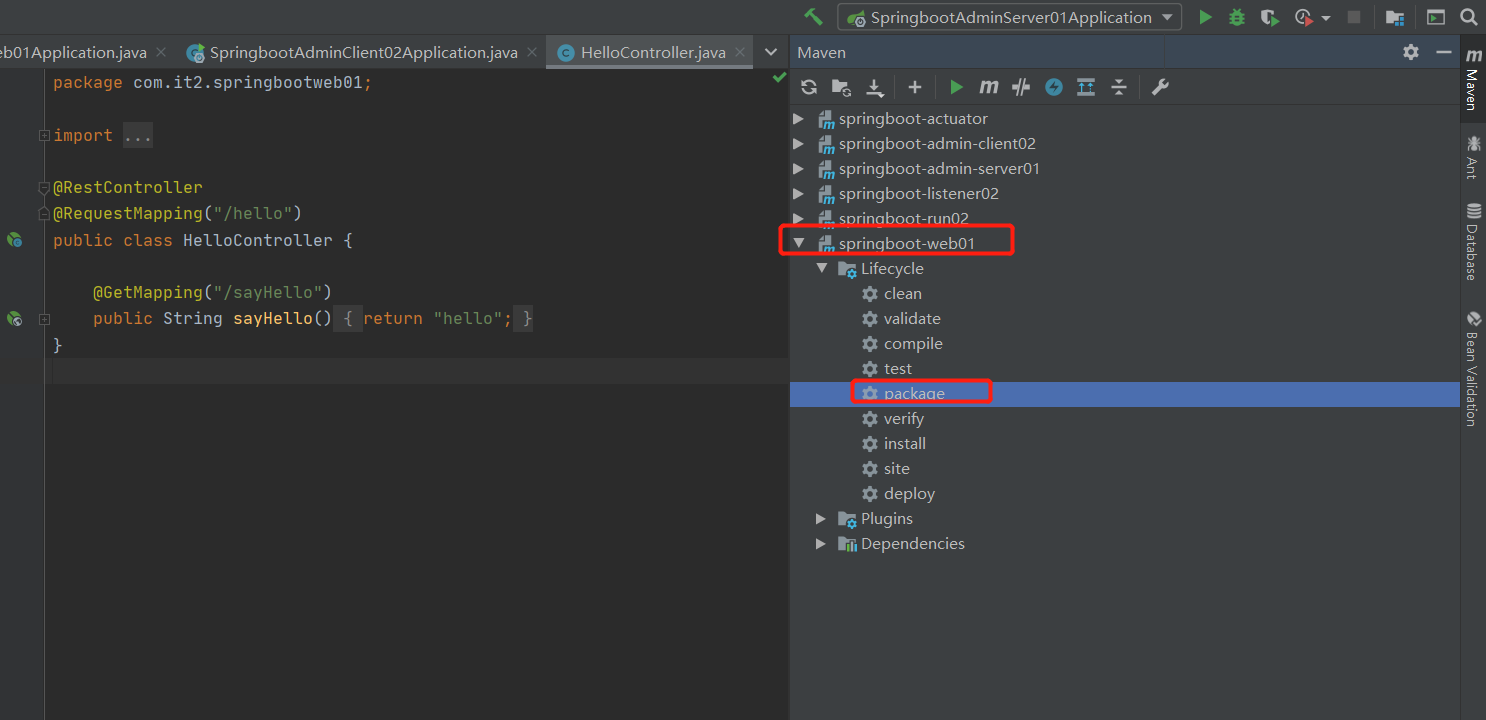1486x720 pixels.
Task: Toggle Skip Tests Mode lightning icon
Action: tap(1053, 87)
